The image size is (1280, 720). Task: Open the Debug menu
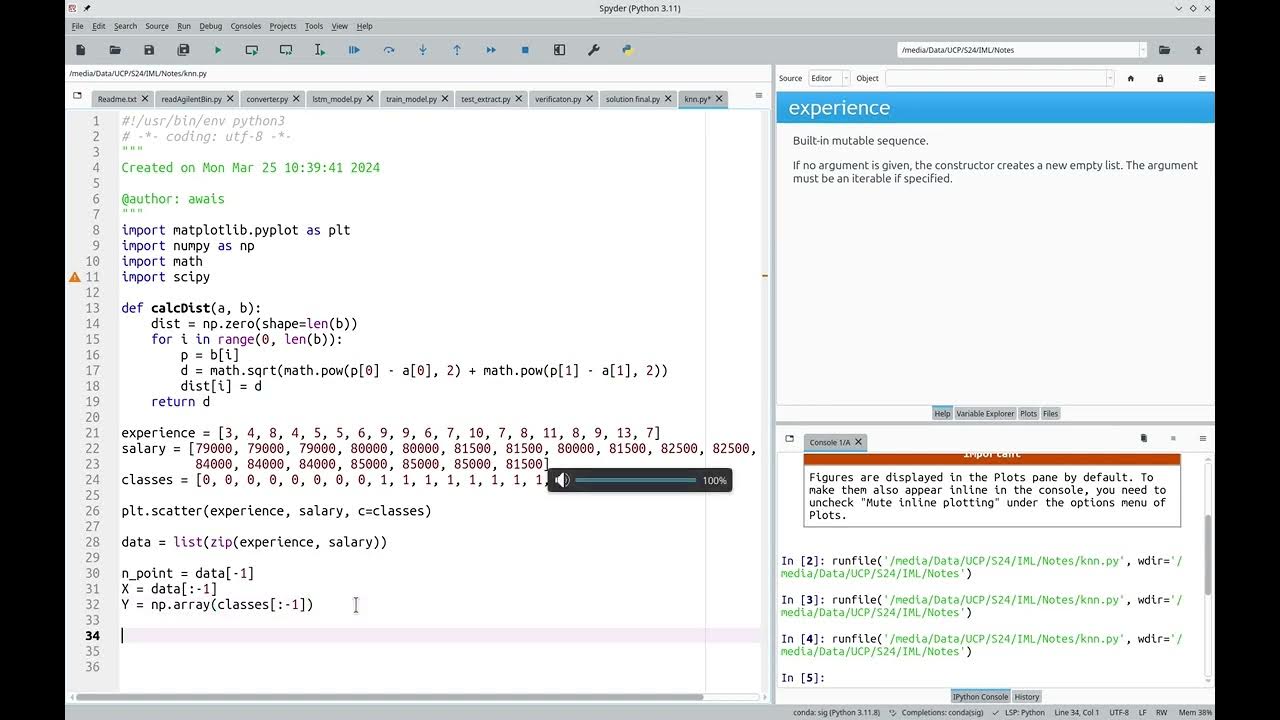pyautogui.click(x=211, y=26)
